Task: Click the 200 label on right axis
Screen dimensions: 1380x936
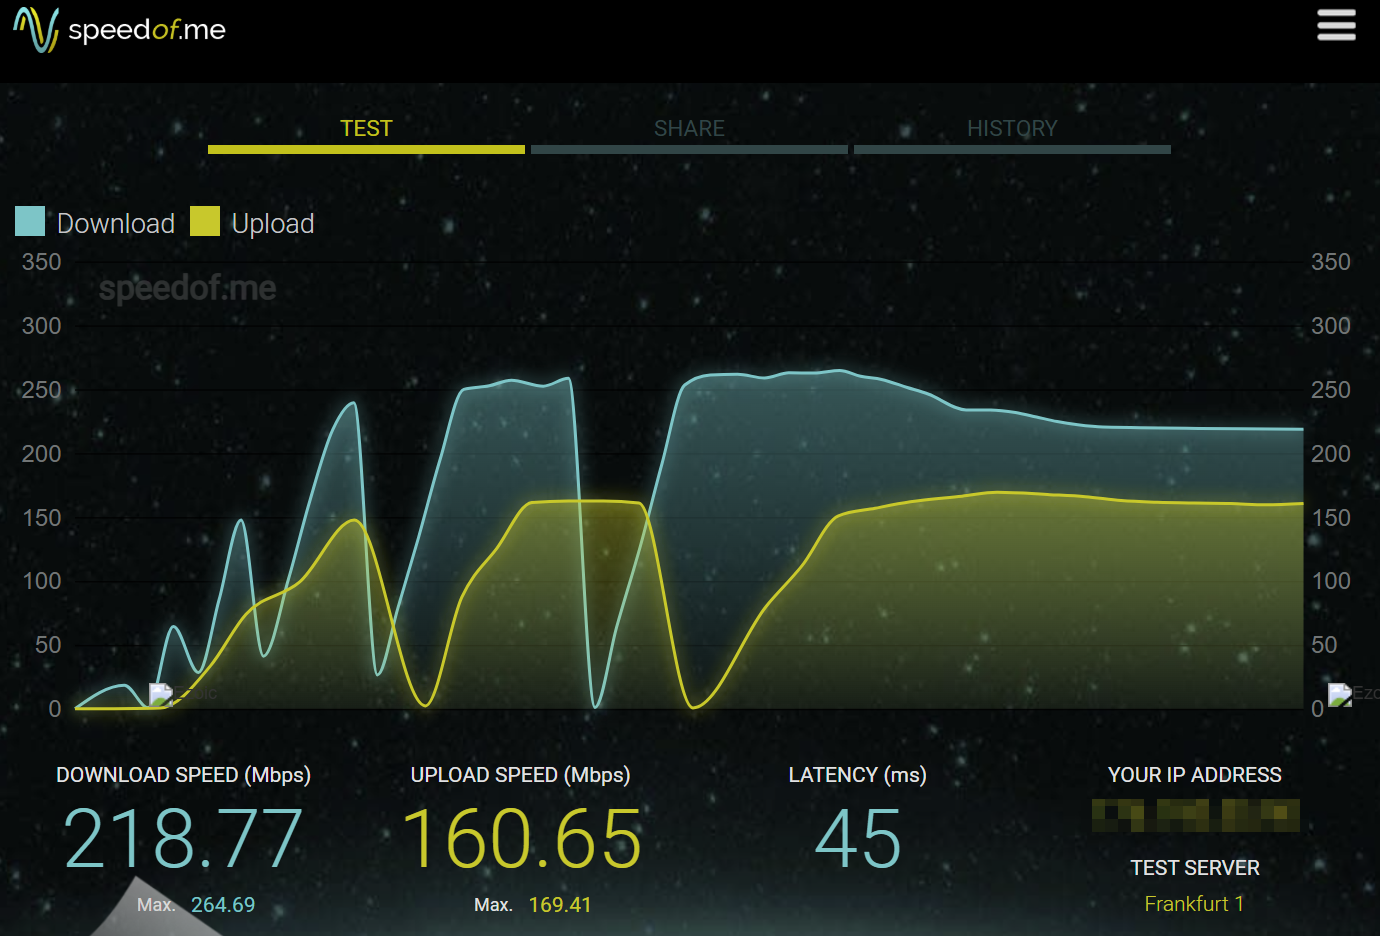Action: (1331, 454)
